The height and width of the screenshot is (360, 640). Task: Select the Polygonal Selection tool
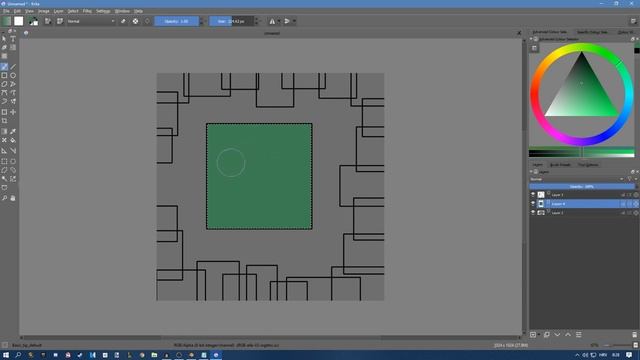[4, 170]
